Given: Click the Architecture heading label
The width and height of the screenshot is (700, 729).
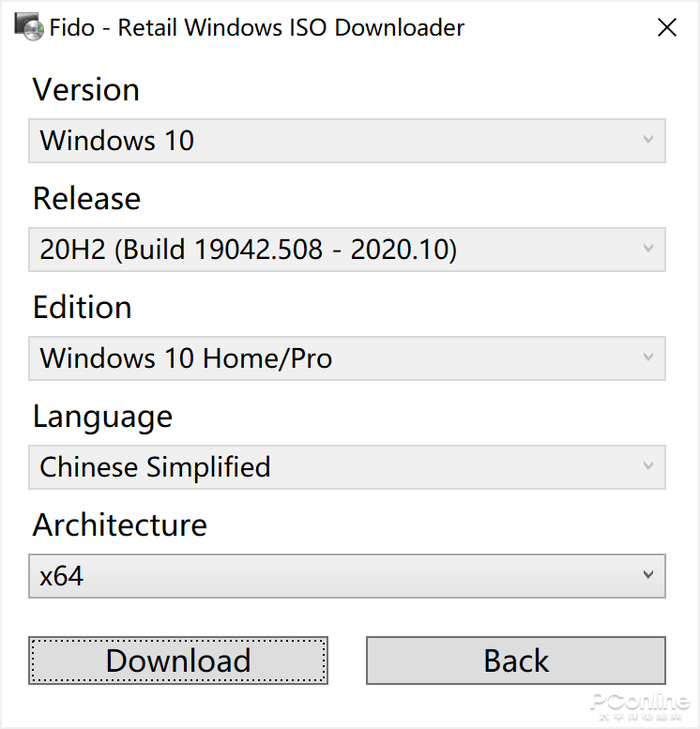Looking at the screenshot, I should [120, 525].
